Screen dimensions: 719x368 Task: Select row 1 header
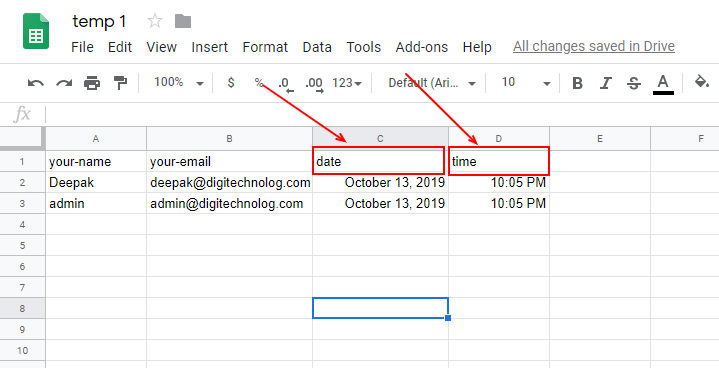pos(22,161)
